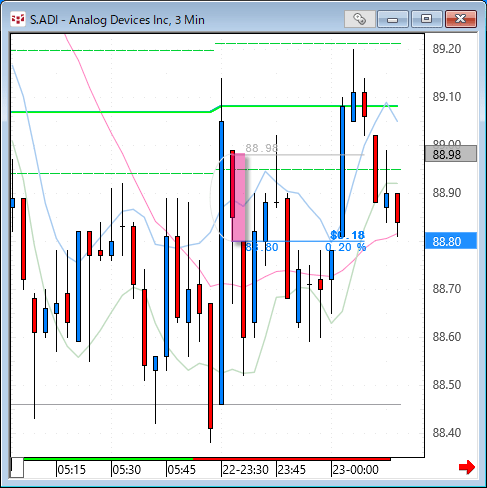Click the 23-00:00 time label

(356, 470)
